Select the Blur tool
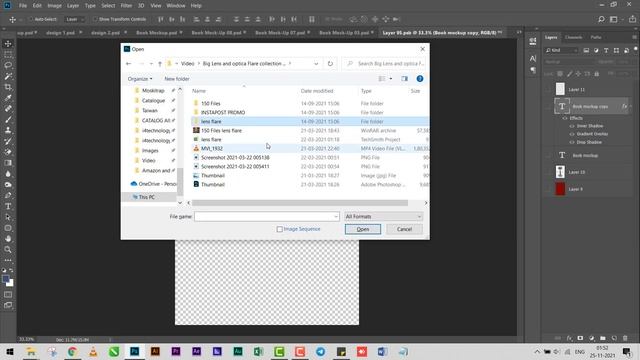640x360 pixels. click(8, 174)
